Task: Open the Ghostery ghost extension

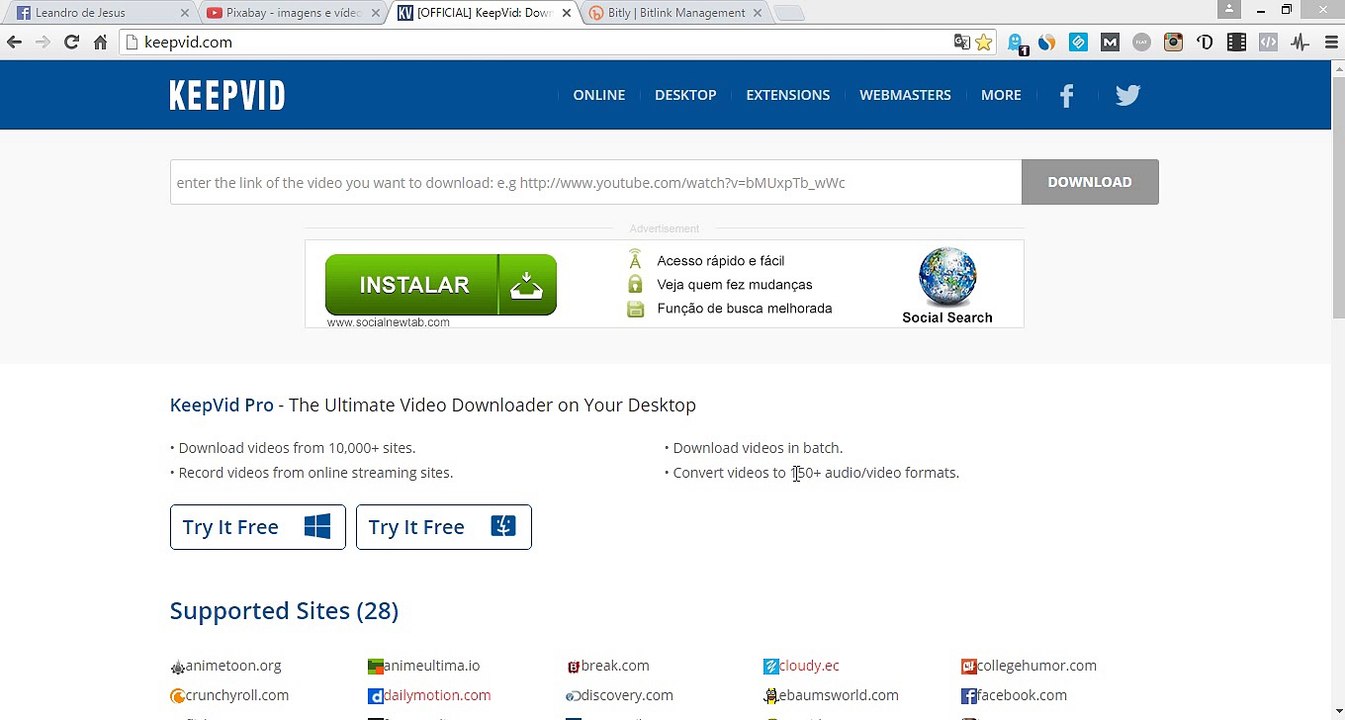Action: 1018,43
